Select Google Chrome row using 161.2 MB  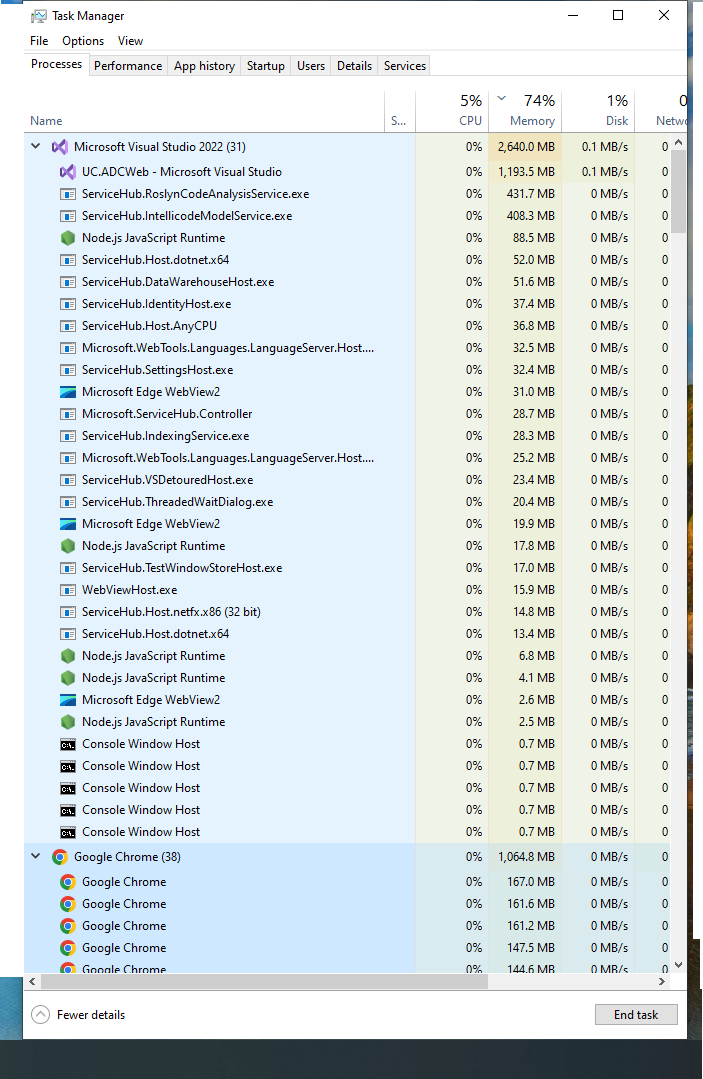pyautogui.click(x=347, y=926)
